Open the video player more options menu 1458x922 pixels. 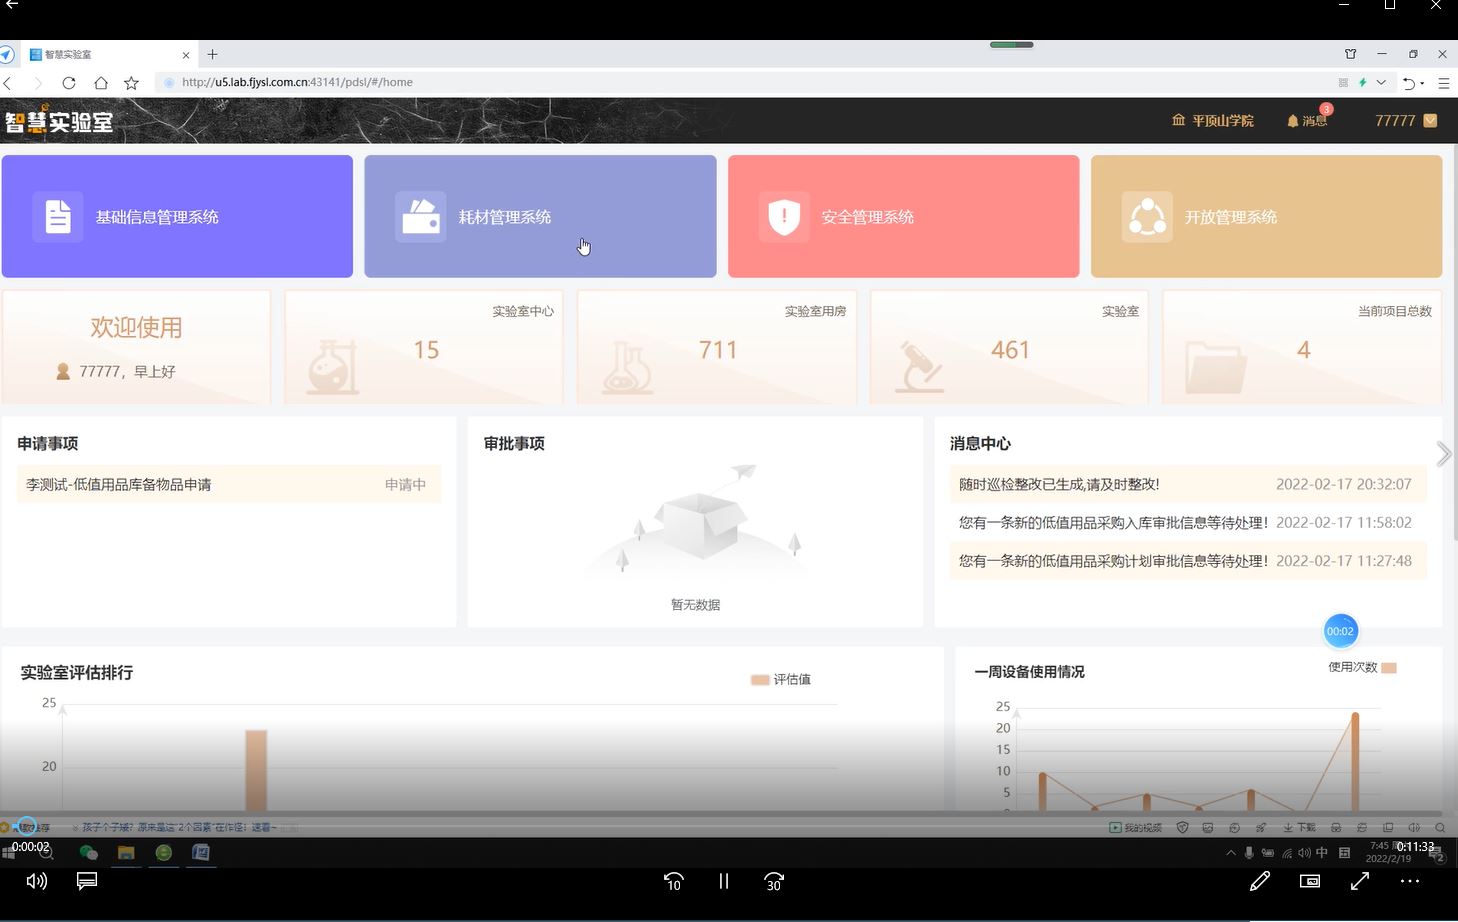point(1410,881)
